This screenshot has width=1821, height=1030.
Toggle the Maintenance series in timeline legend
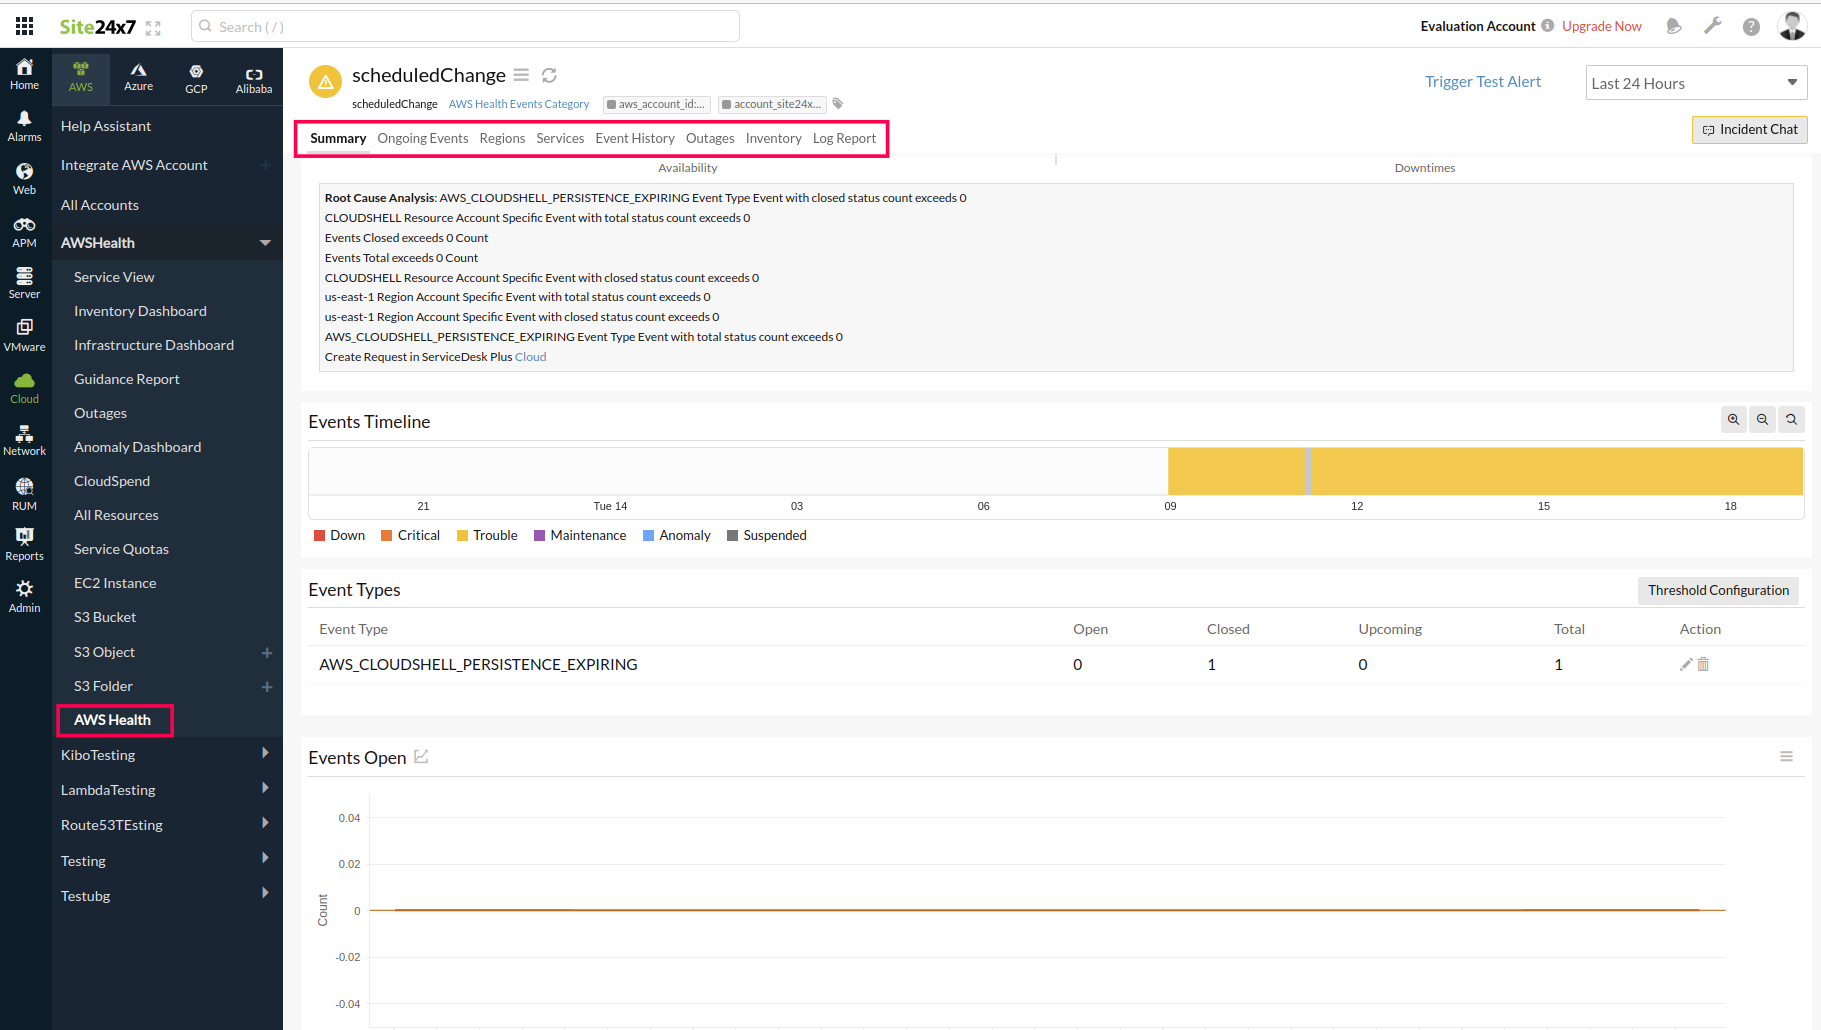(x=580, y=535)
